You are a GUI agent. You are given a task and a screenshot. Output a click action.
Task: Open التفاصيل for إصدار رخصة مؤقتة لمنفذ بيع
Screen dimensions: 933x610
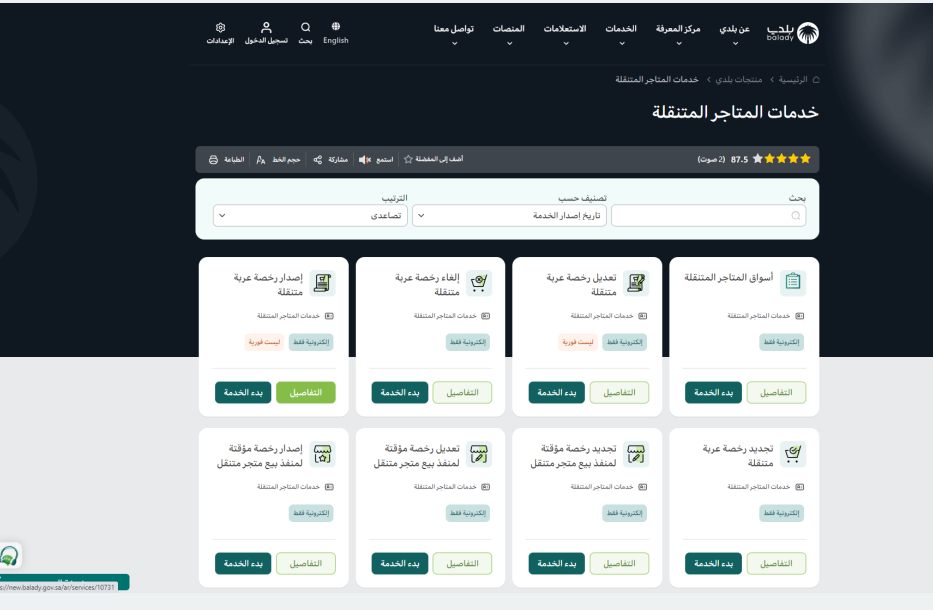306,564
